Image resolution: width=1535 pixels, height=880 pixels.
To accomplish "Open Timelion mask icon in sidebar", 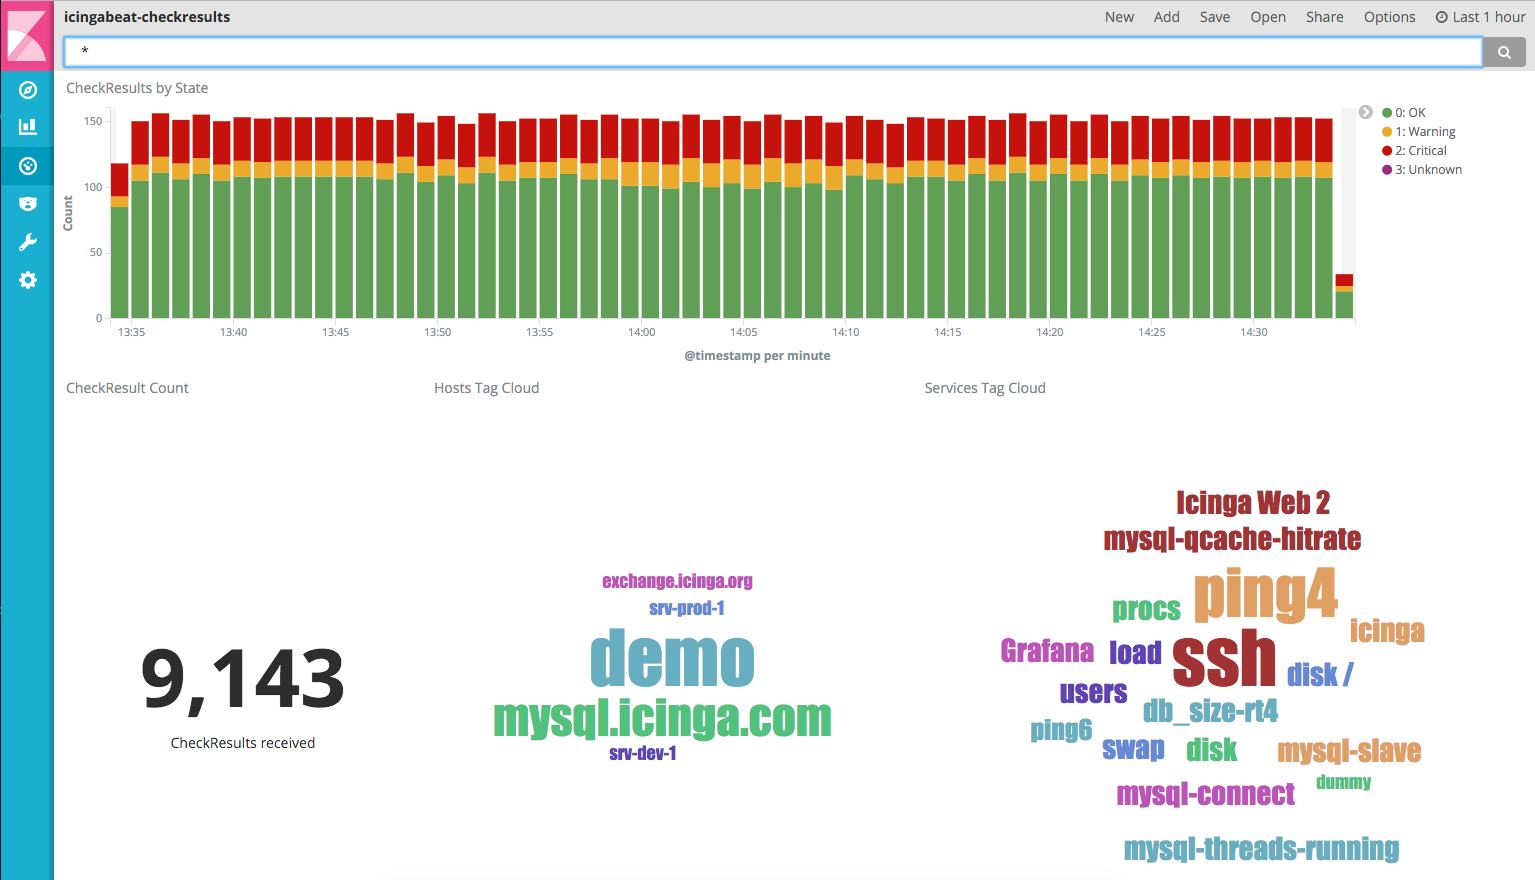I will (27, 204).
